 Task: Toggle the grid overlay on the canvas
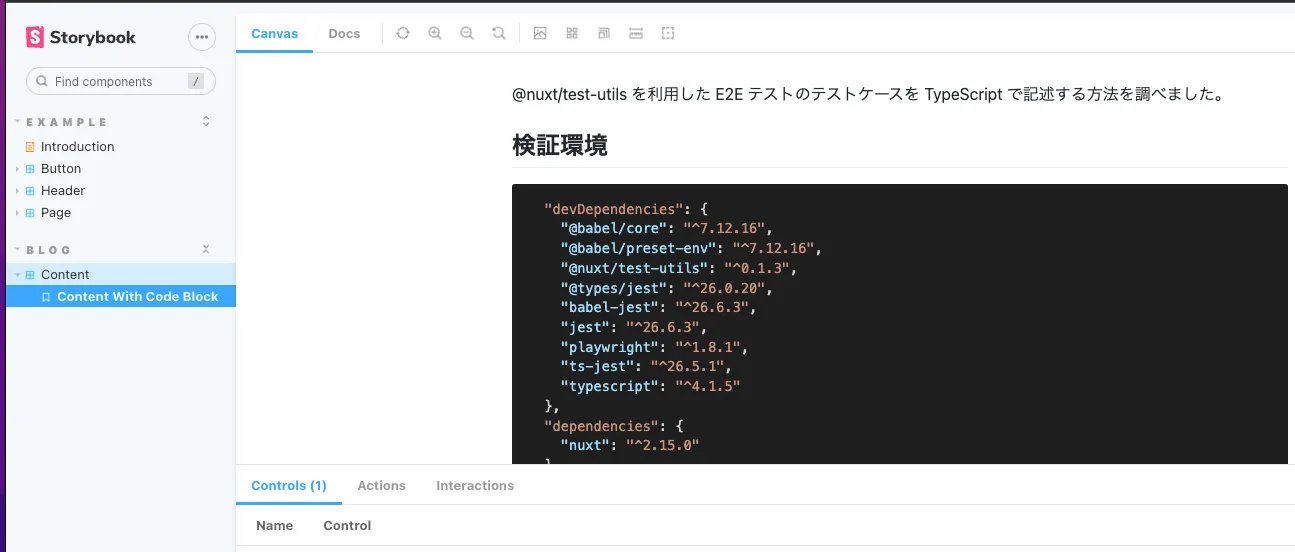572,33
